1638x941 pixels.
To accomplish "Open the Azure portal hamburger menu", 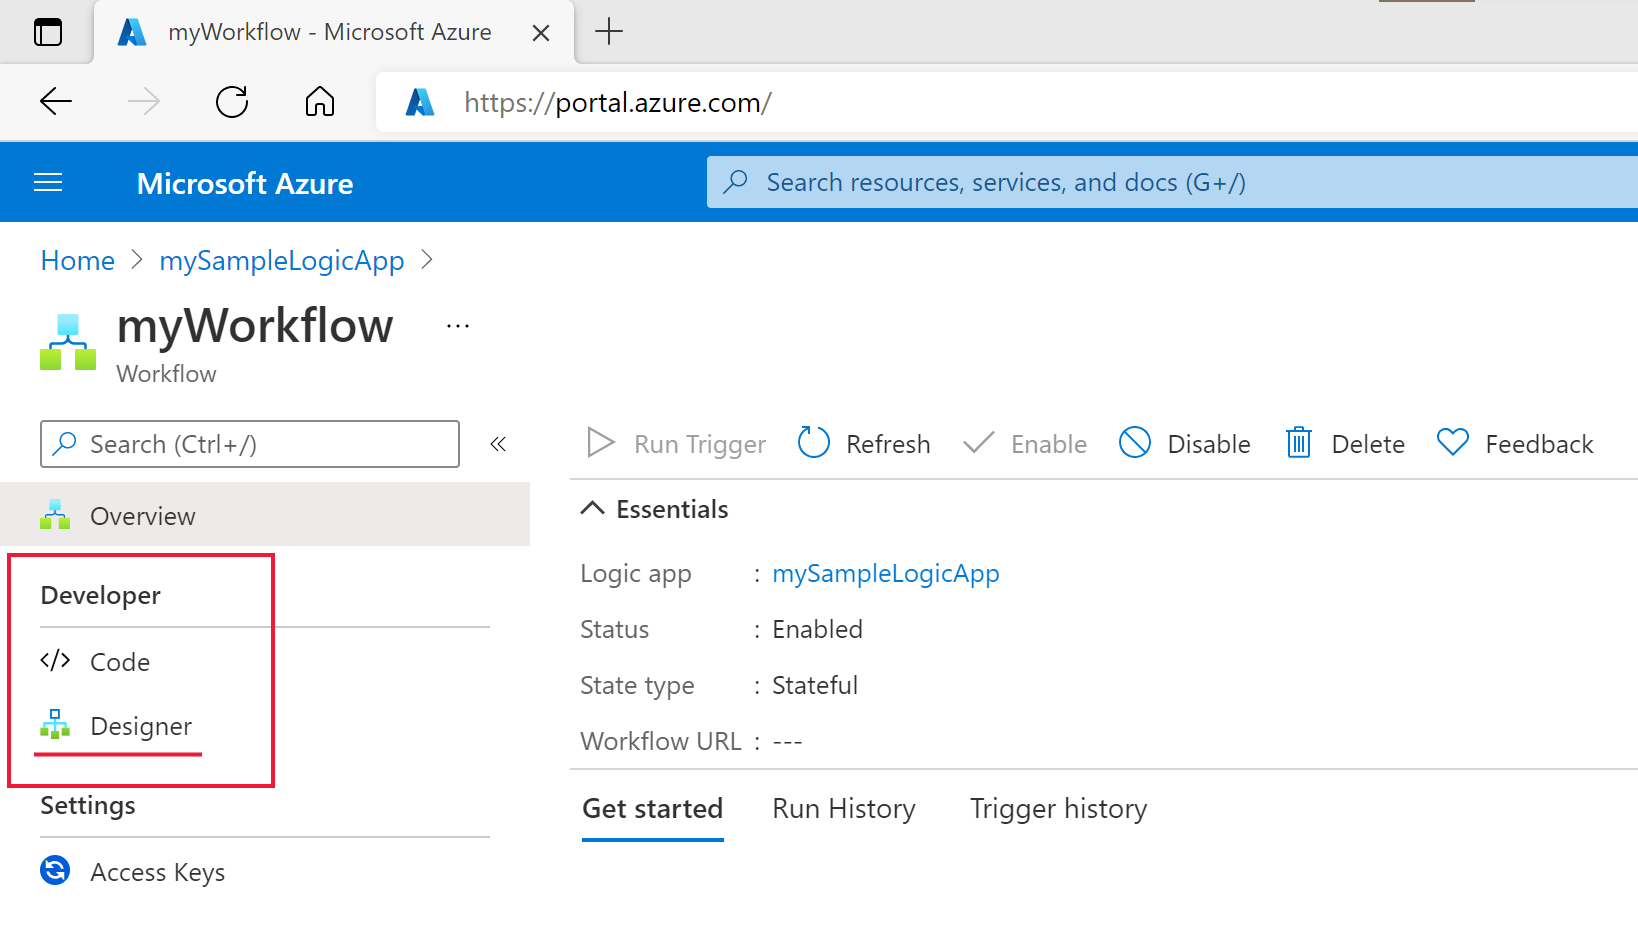I will pyautogui.click(x=48, y=182).
